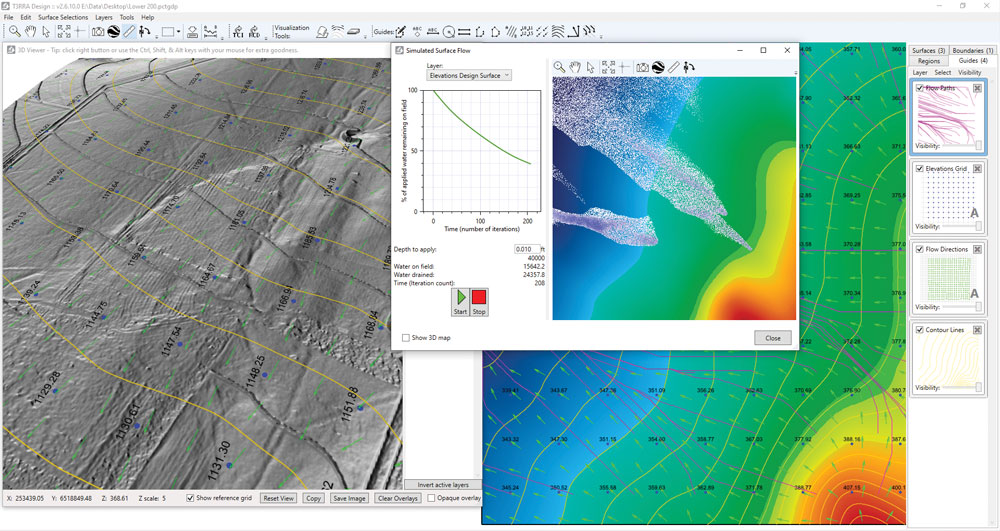Viewport: 1000px width, 531px height.
Task: Click the zoom tool in Simulated Surface Flow
Action: [x=560, y=67]
